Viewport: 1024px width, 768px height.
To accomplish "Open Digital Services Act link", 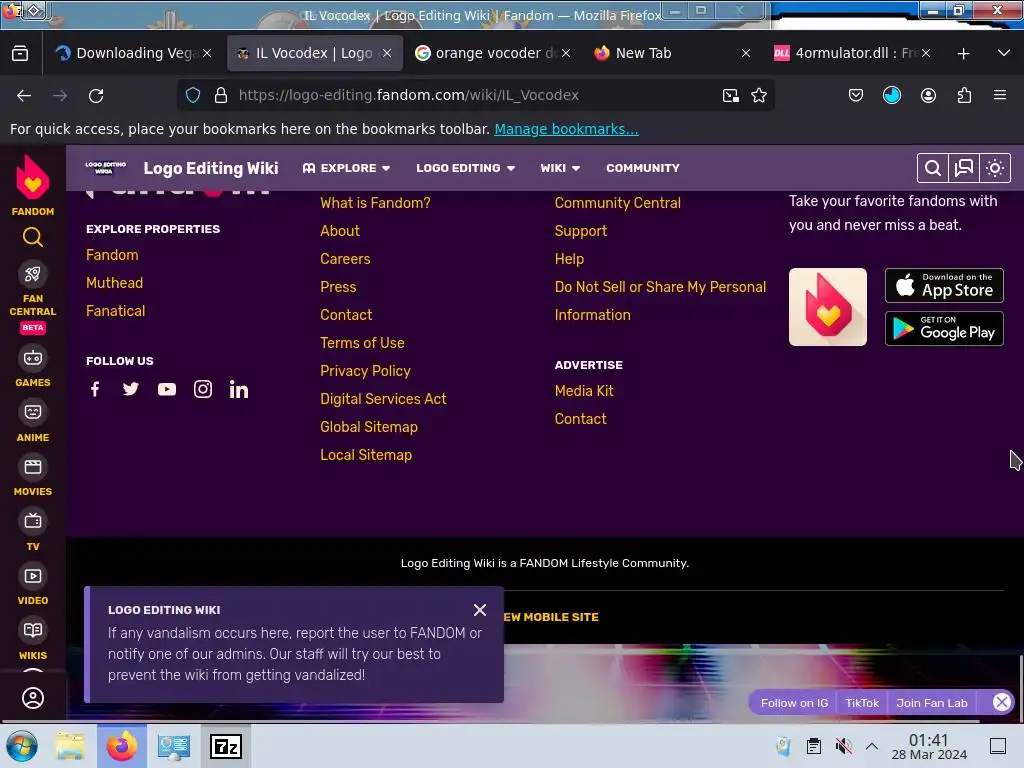I will [x=383, y=399].
